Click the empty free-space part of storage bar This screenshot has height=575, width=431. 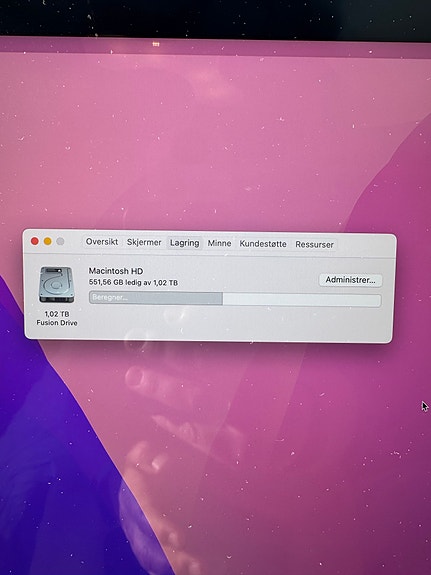(302, 300)
